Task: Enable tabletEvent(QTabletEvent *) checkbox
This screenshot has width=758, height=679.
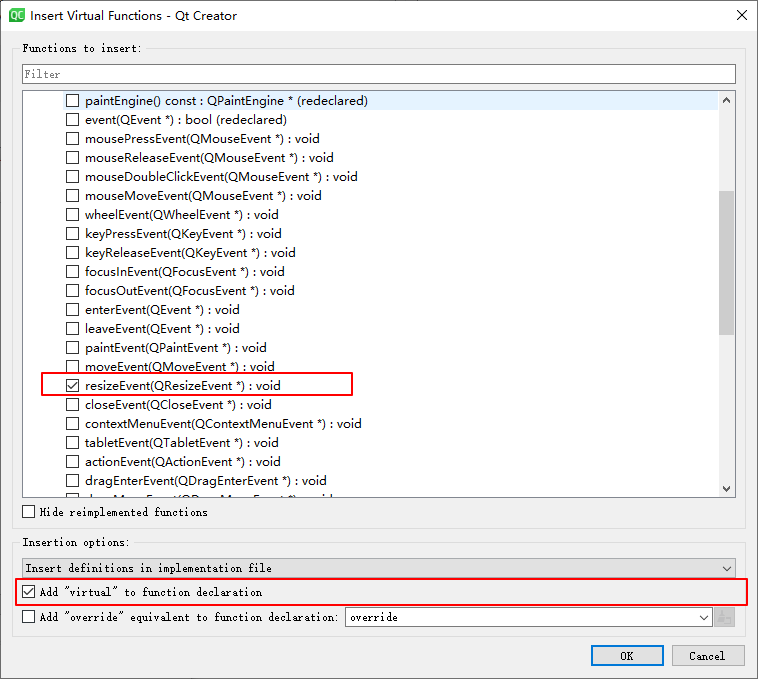Action: click(73, 443)
